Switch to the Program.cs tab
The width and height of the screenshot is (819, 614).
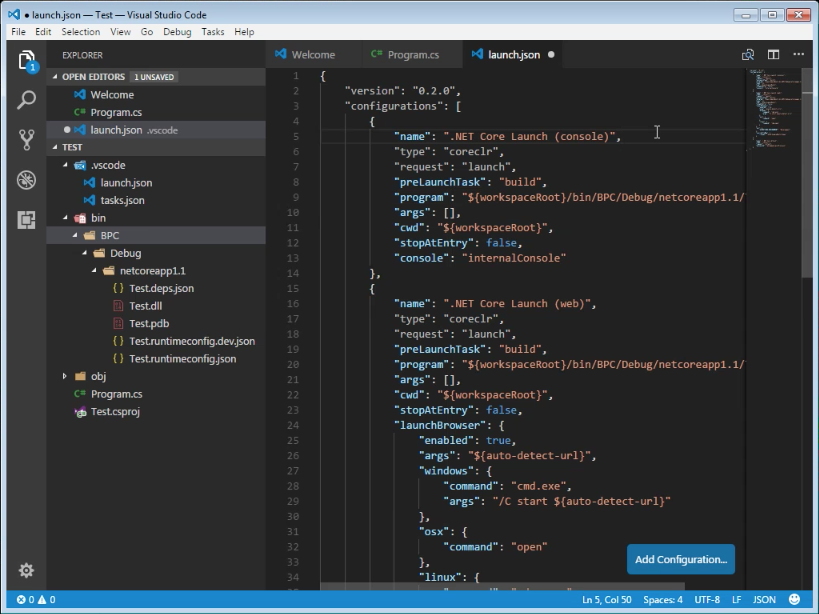pos(413,54)
